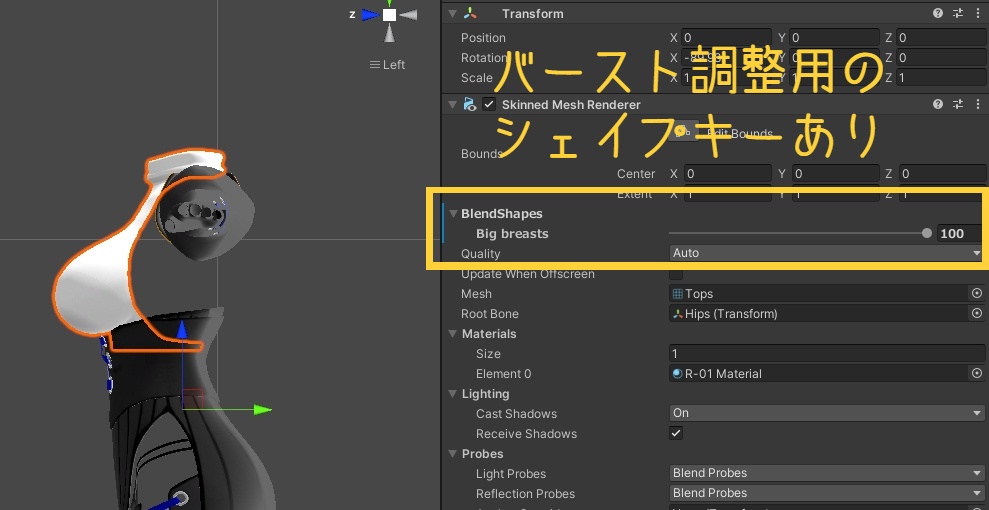Click the Transform component icon

tap(470, 13)
